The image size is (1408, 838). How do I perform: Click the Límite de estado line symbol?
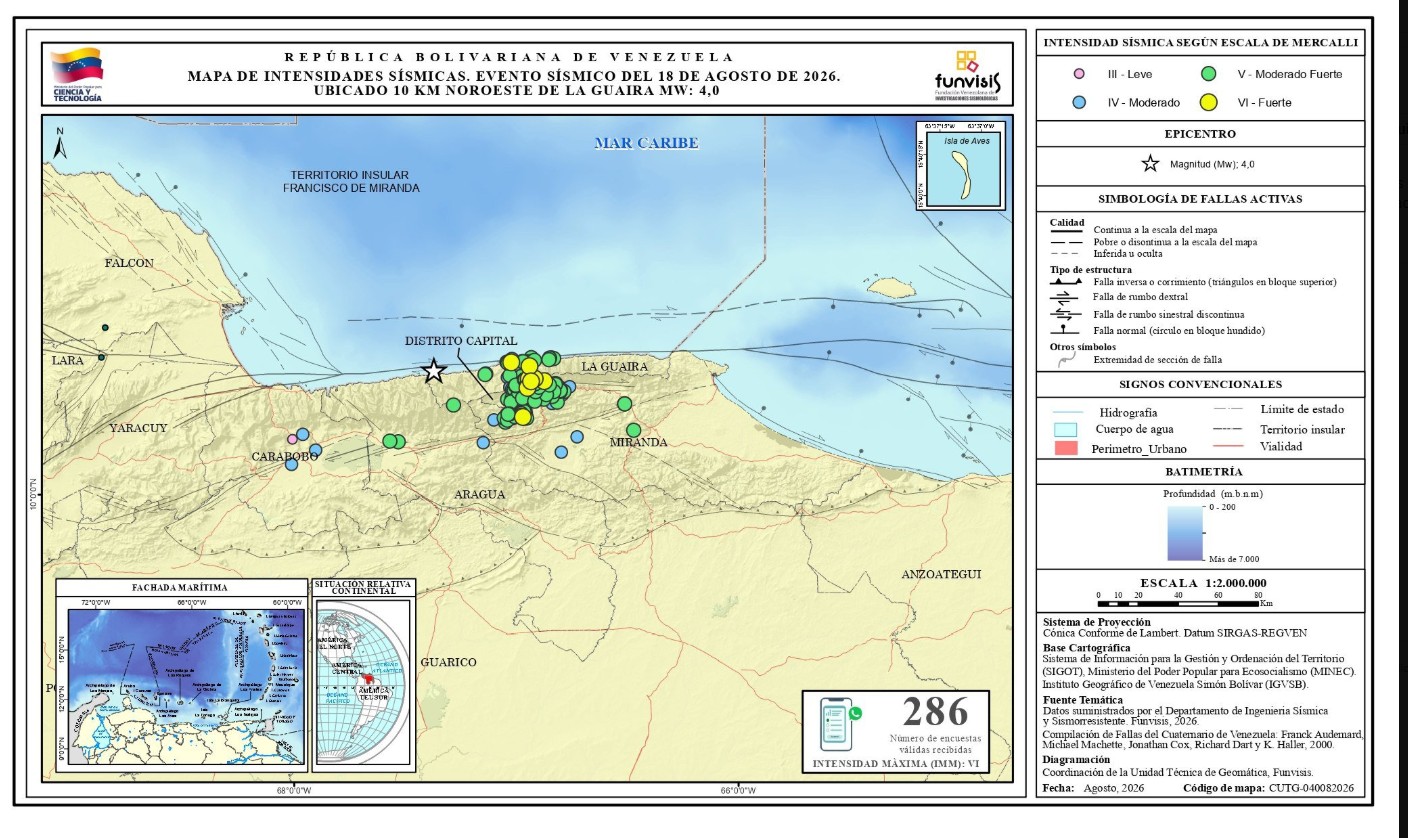(x=1229, y=409)
